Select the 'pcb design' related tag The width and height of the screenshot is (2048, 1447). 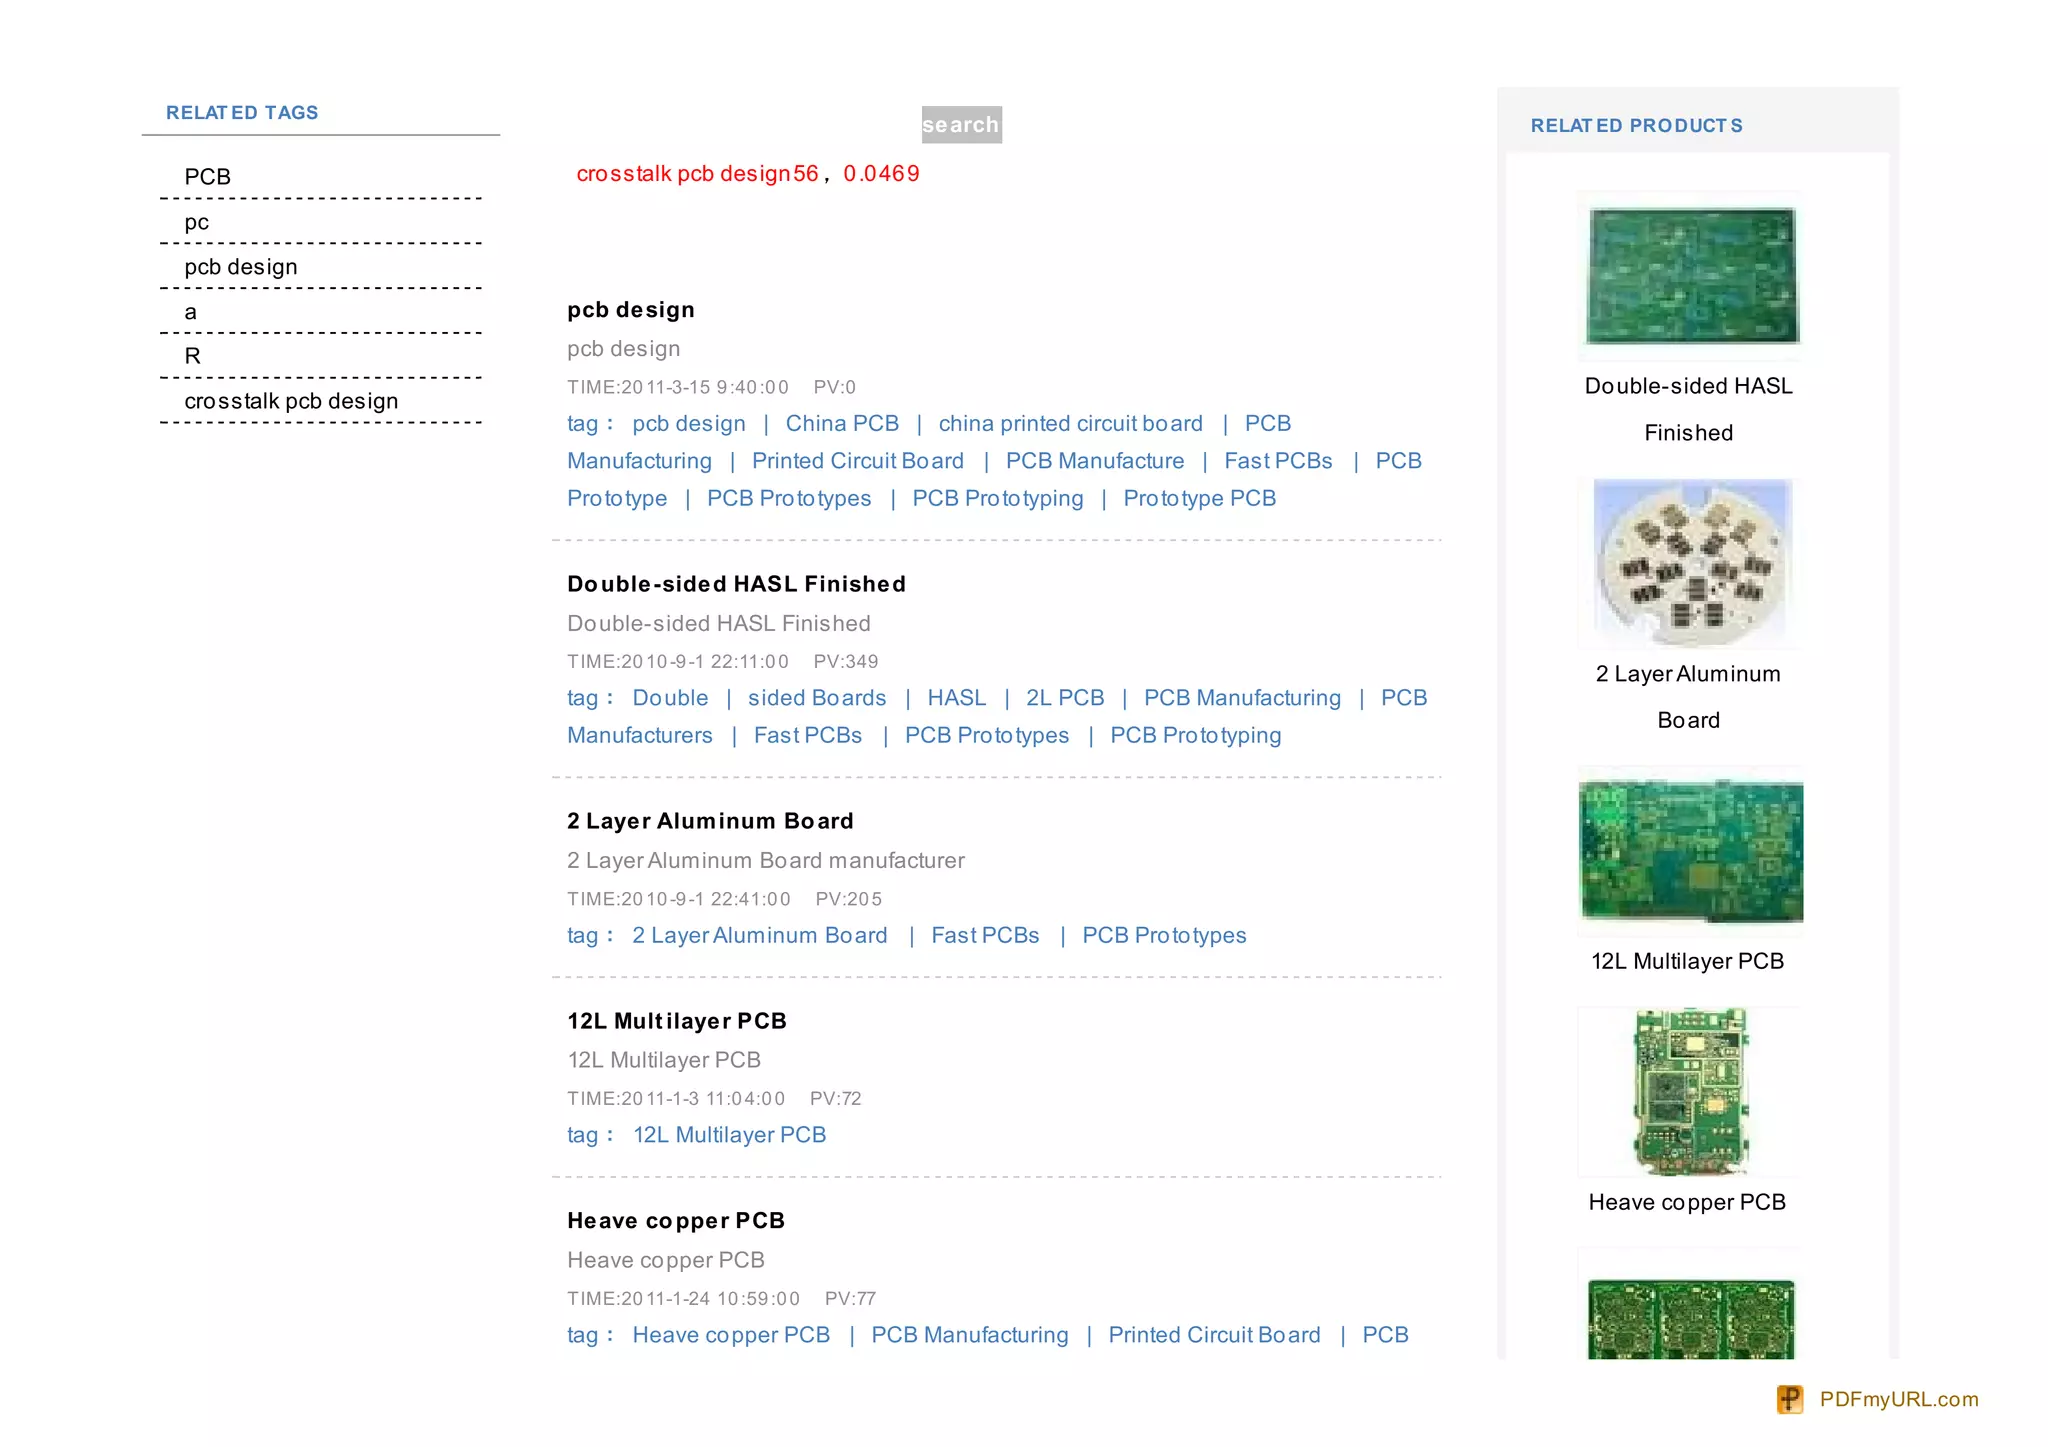coord(241,267)
